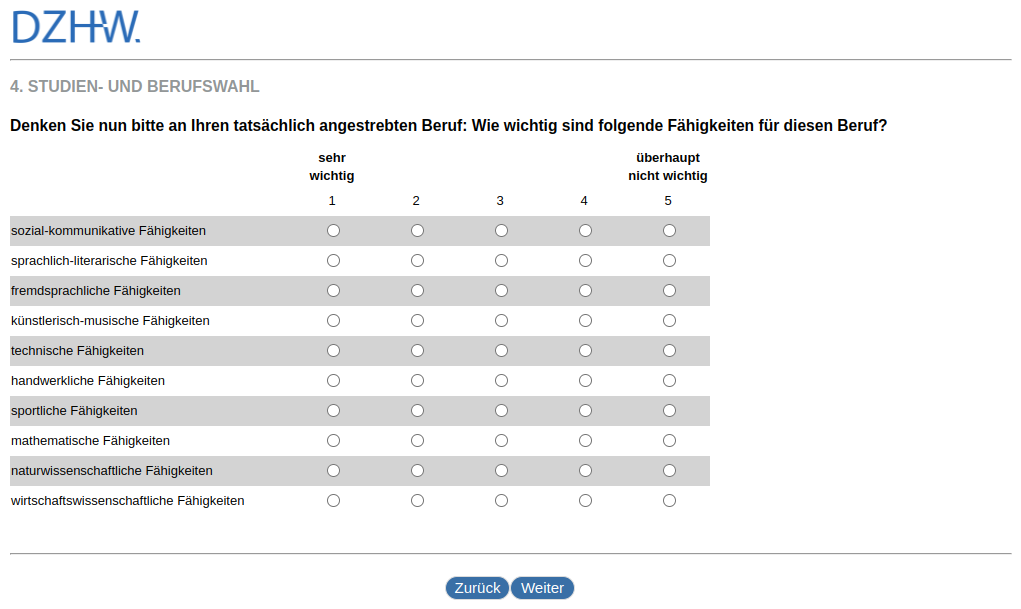Rate fremdsprachliche Fähigkeiten as 5
Screen dimensions: 1021x609
pyautogui.click(x=669, y=291)
